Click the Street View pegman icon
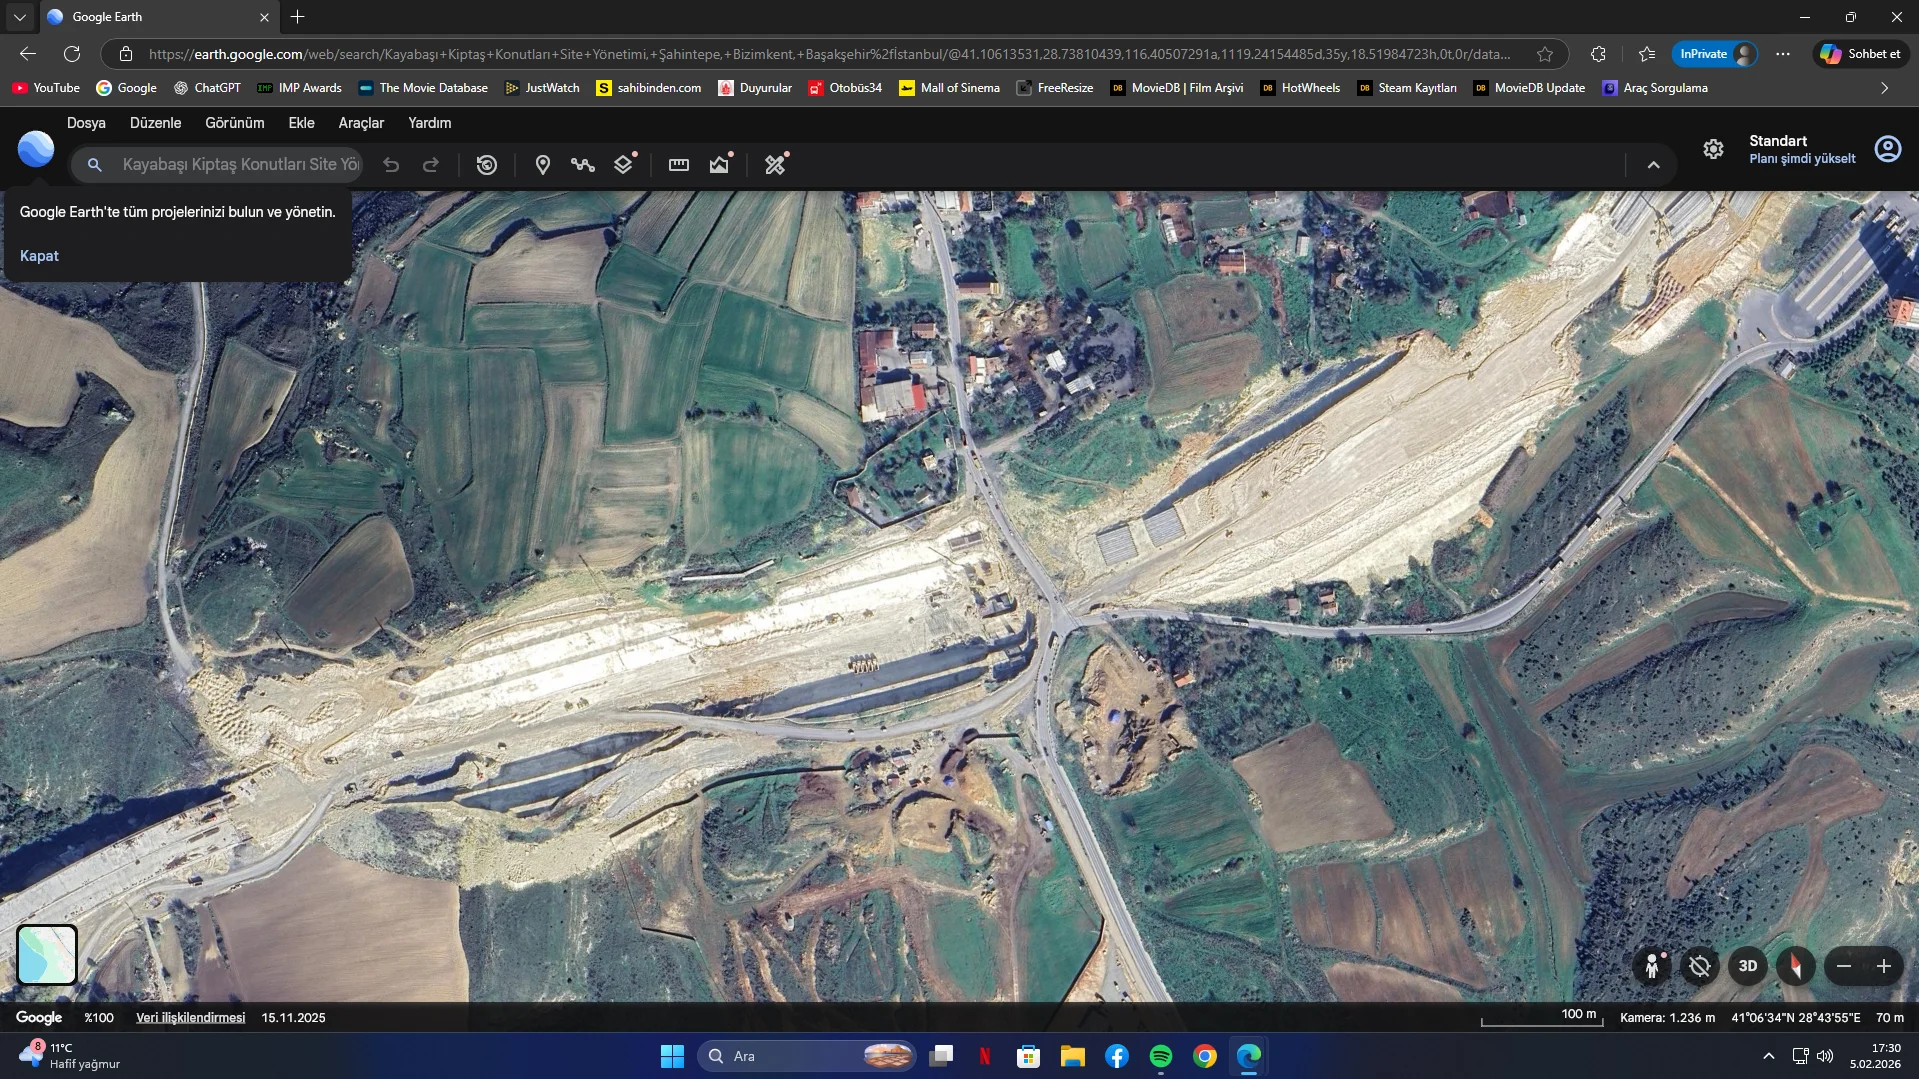The height and width of the screenshot is (1079, 1919). tap(1652, 966)
